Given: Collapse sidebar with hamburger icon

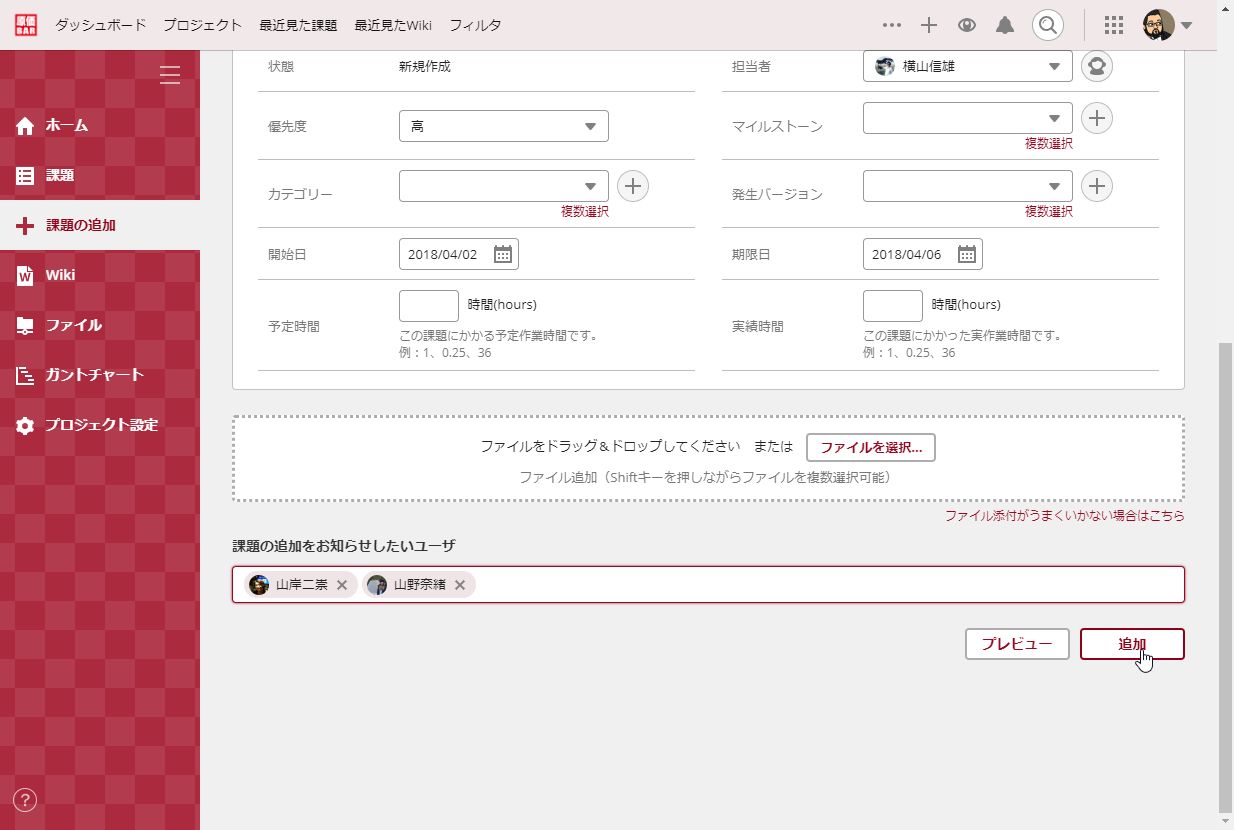Looking at the screenshot, I should click(x=170, y=74).
